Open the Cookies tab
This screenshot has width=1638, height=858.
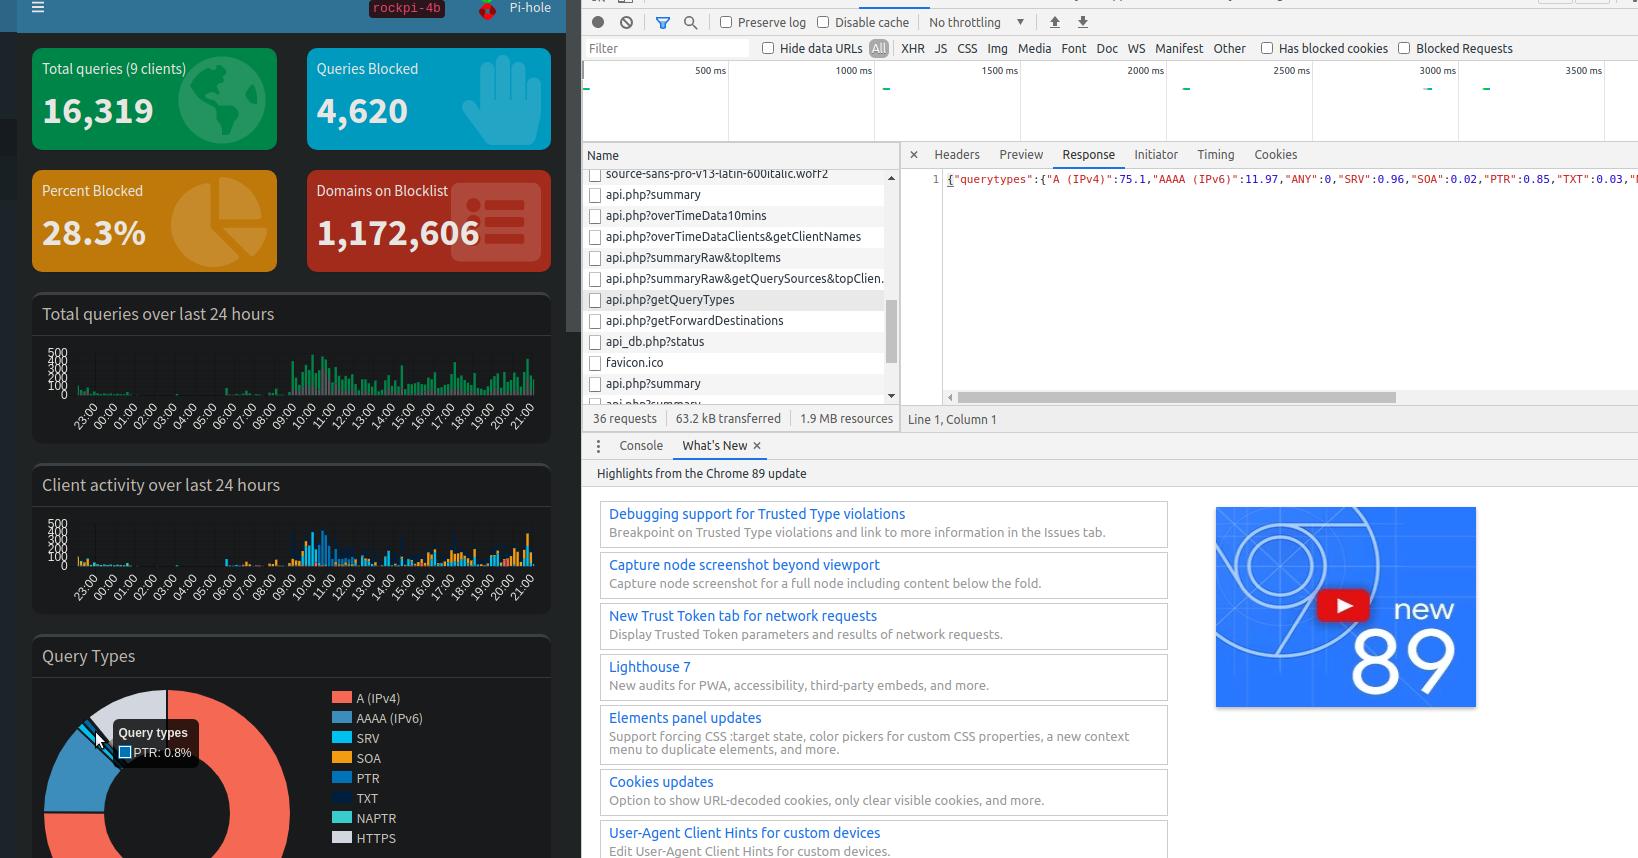pos(1276,155)
